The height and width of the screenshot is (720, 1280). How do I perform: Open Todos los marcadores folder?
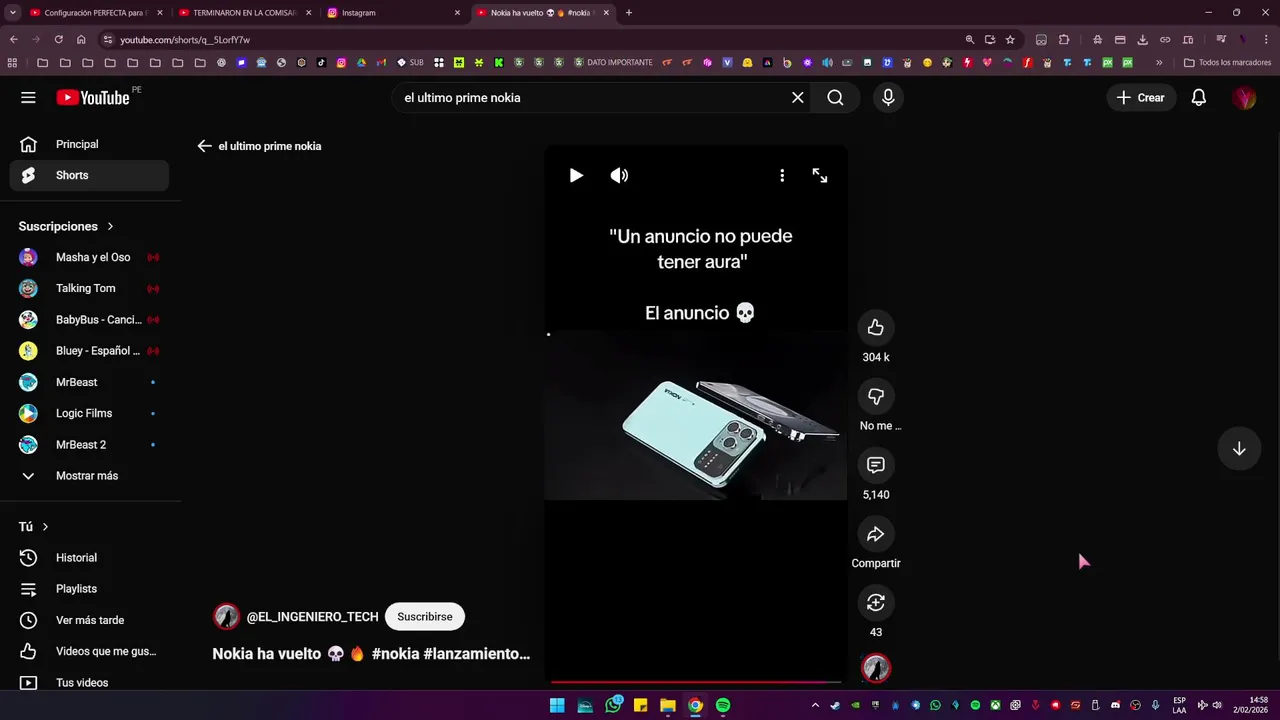tap(1227, 62)
